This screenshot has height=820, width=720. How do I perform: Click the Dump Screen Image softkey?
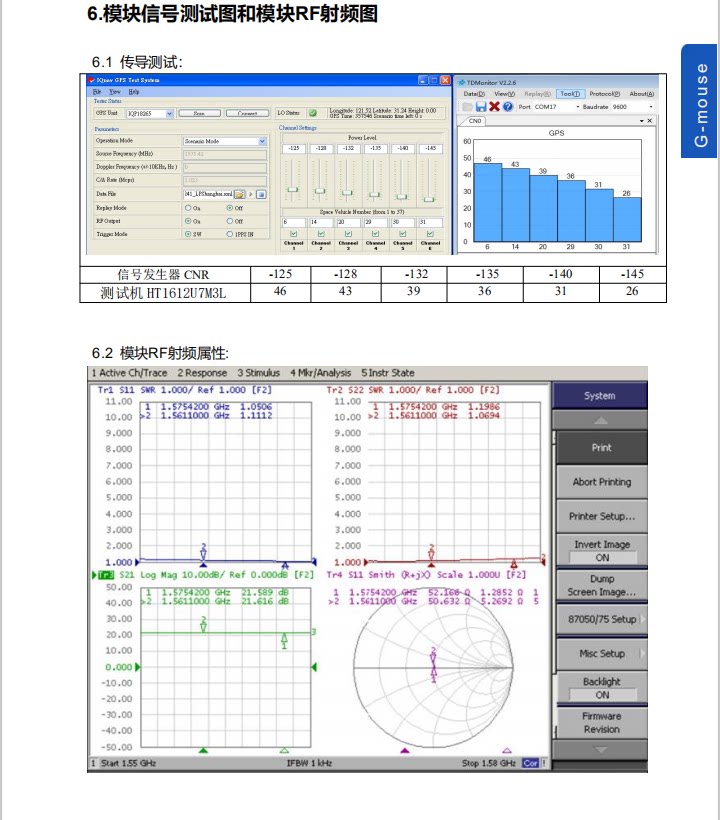[601, 585]
